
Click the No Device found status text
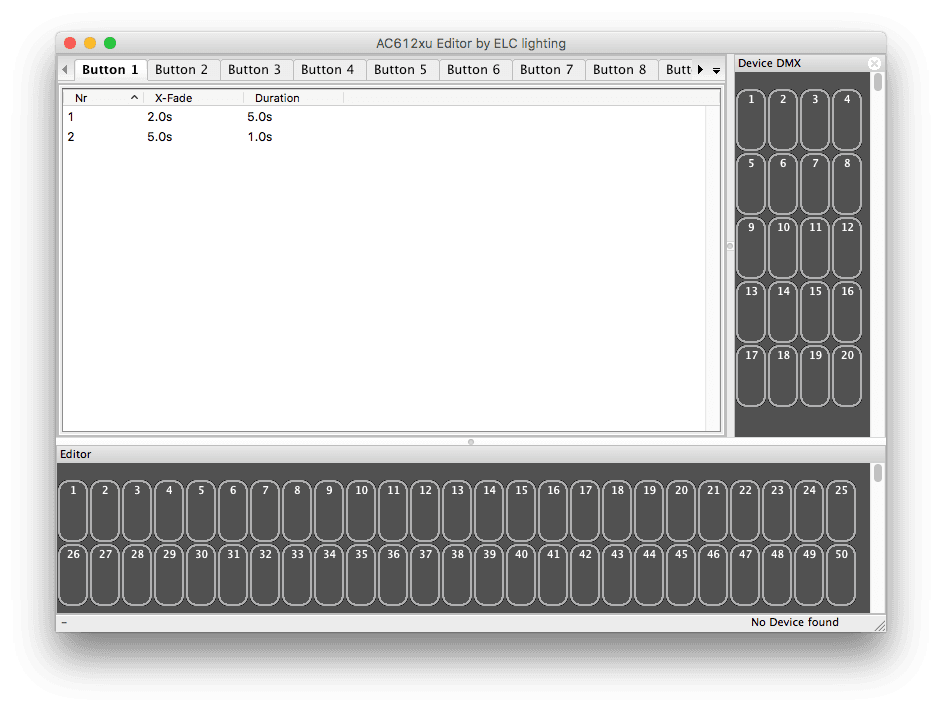coord(794,622)
